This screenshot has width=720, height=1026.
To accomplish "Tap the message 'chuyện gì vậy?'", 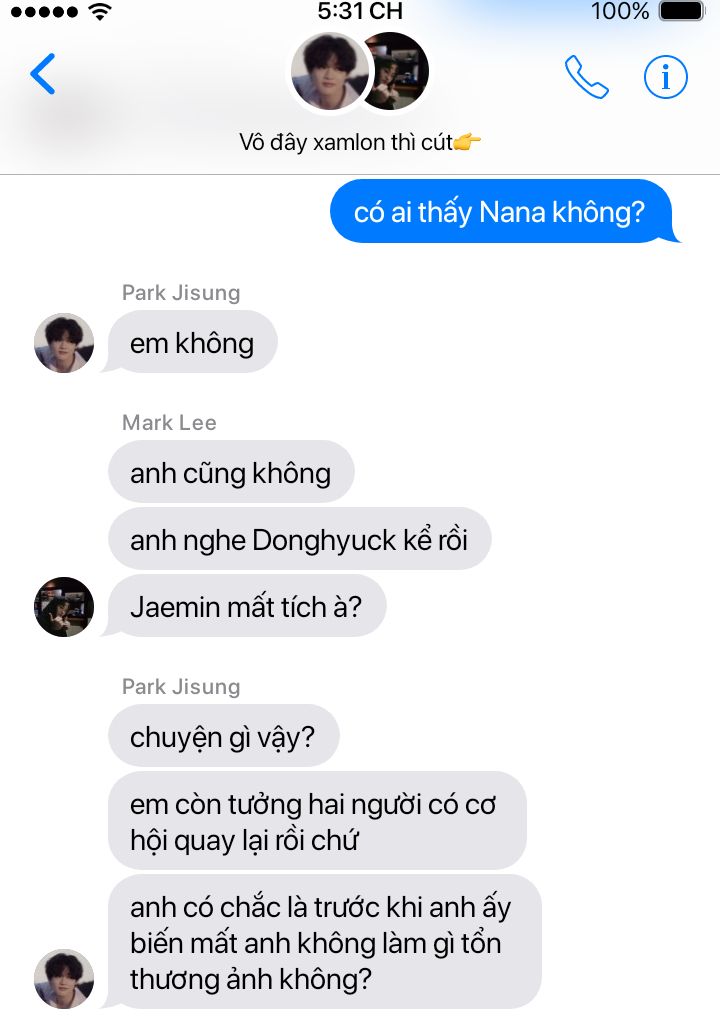I will click(x=223, y=736).
